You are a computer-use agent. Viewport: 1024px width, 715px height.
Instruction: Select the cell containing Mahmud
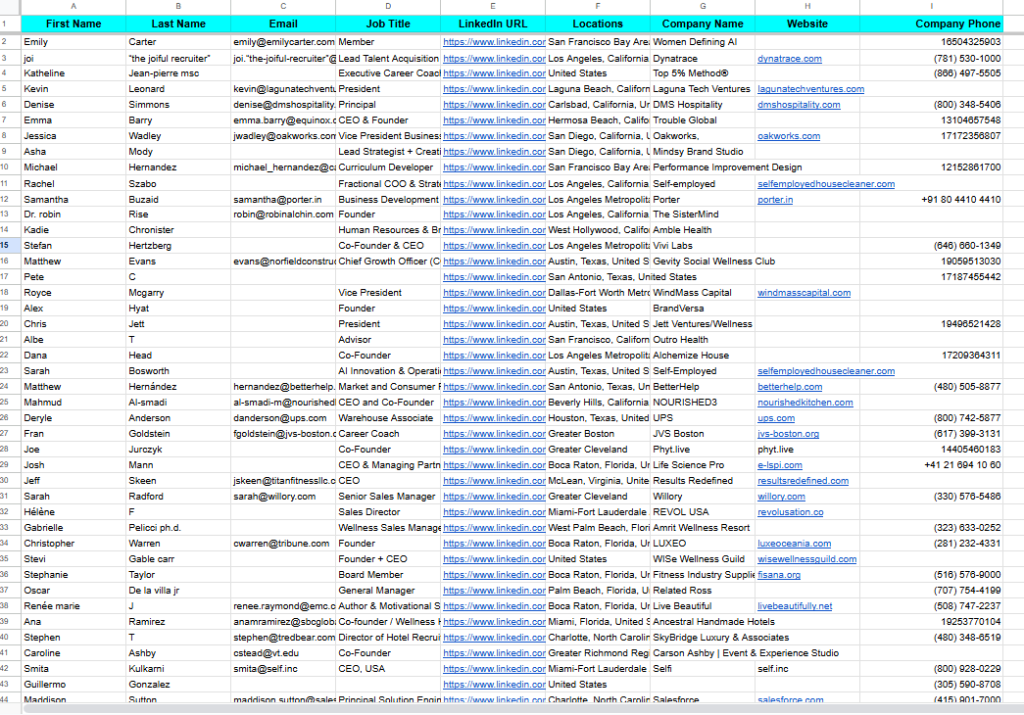[x=73, y=402]
